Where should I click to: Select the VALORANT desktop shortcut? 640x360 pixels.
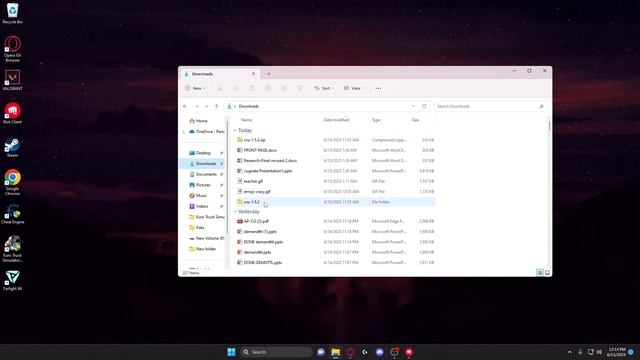click(12, 80)
